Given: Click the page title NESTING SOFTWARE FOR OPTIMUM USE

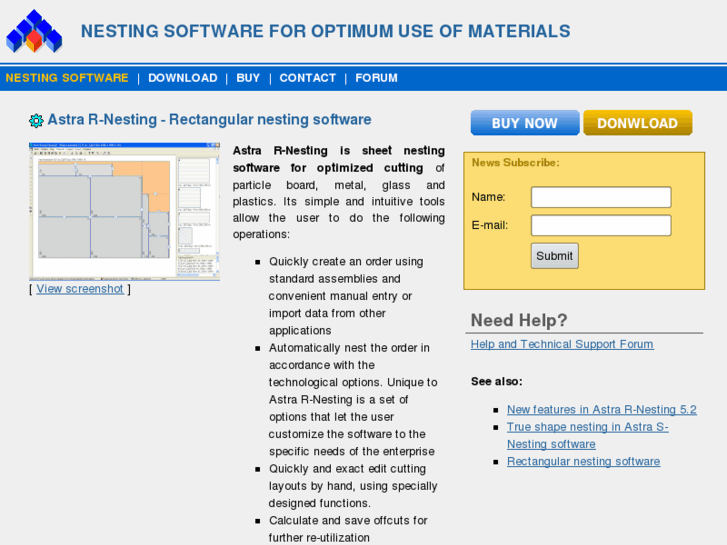Looking at the screenshot, I should coord(325,31).
